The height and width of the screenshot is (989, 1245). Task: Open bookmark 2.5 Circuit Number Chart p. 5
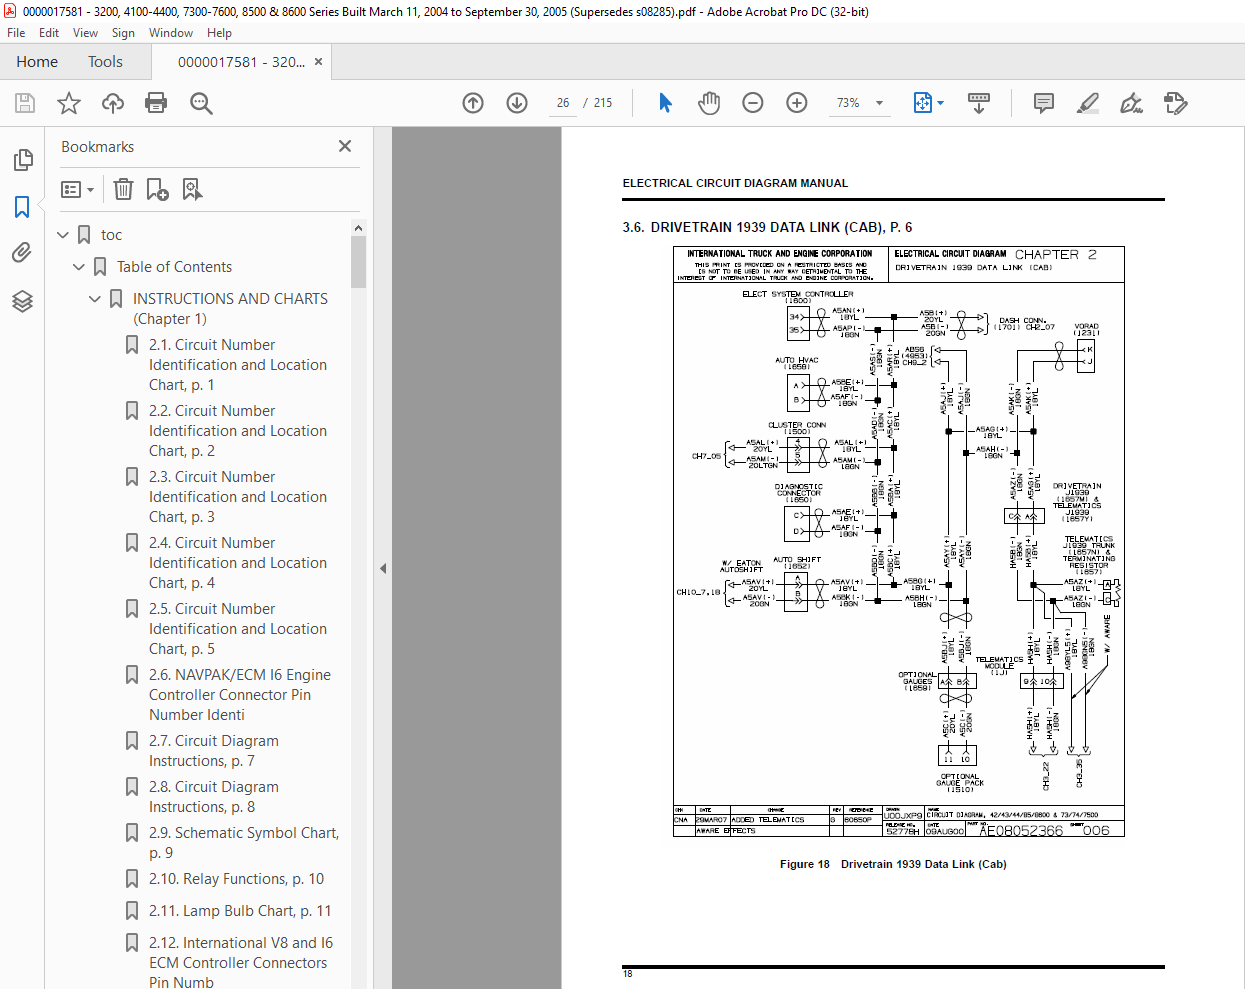coord(238,629)
